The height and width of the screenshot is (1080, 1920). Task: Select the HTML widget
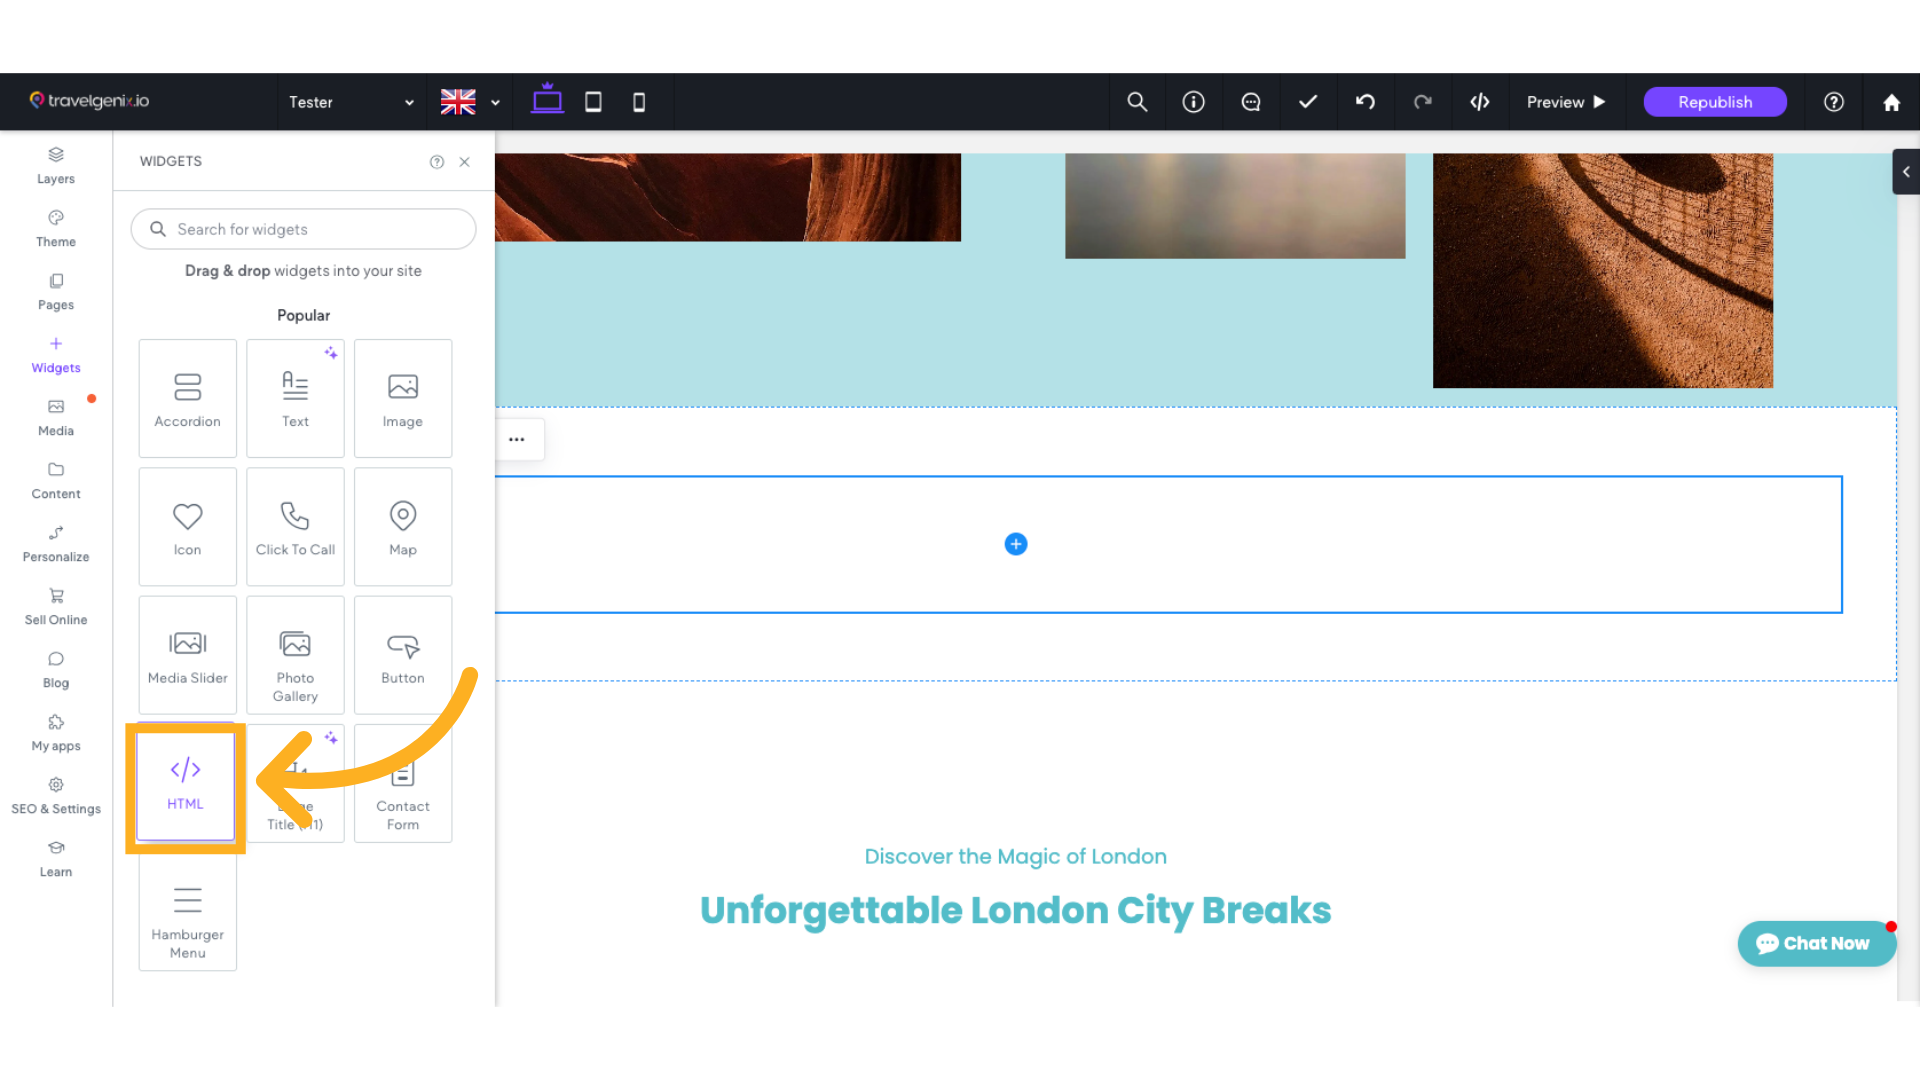(186, 785)
